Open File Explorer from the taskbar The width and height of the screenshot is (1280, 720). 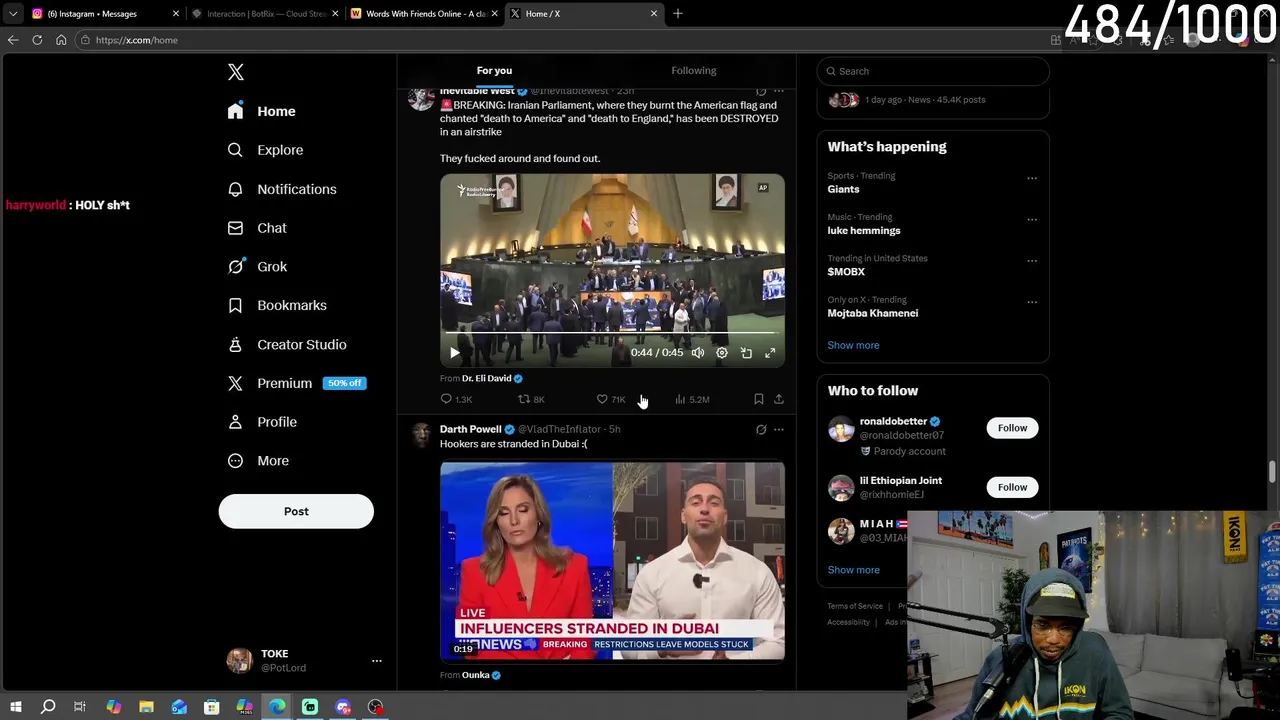click(146, 707)
